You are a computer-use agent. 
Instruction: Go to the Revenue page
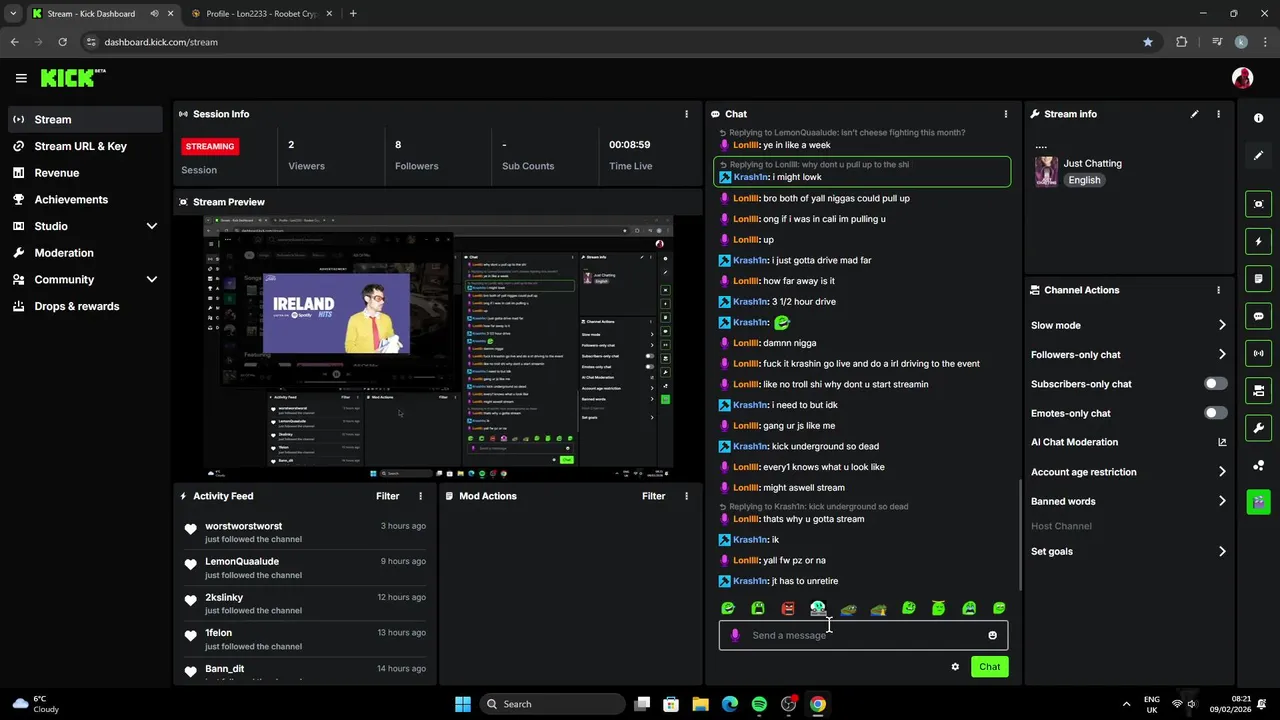(x=85, y=173)
